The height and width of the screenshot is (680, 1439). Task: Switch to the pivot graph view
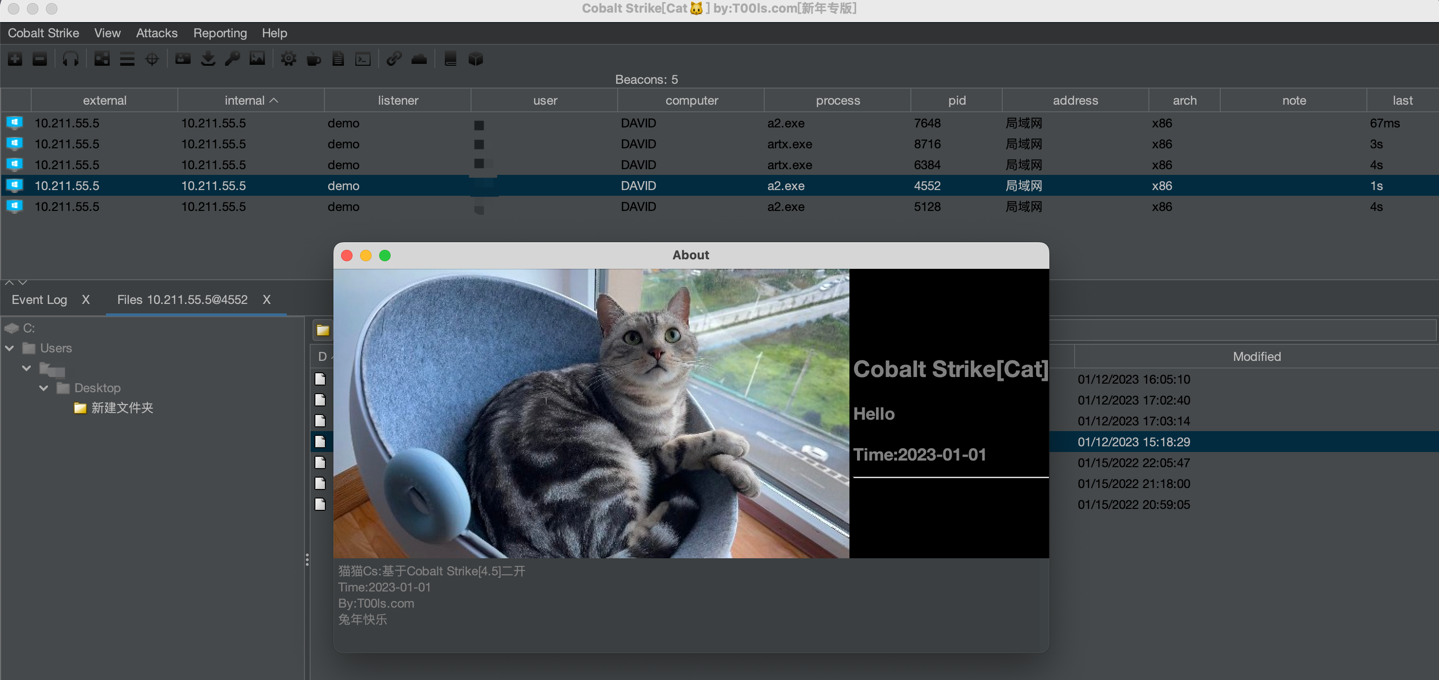coord(102,59)
